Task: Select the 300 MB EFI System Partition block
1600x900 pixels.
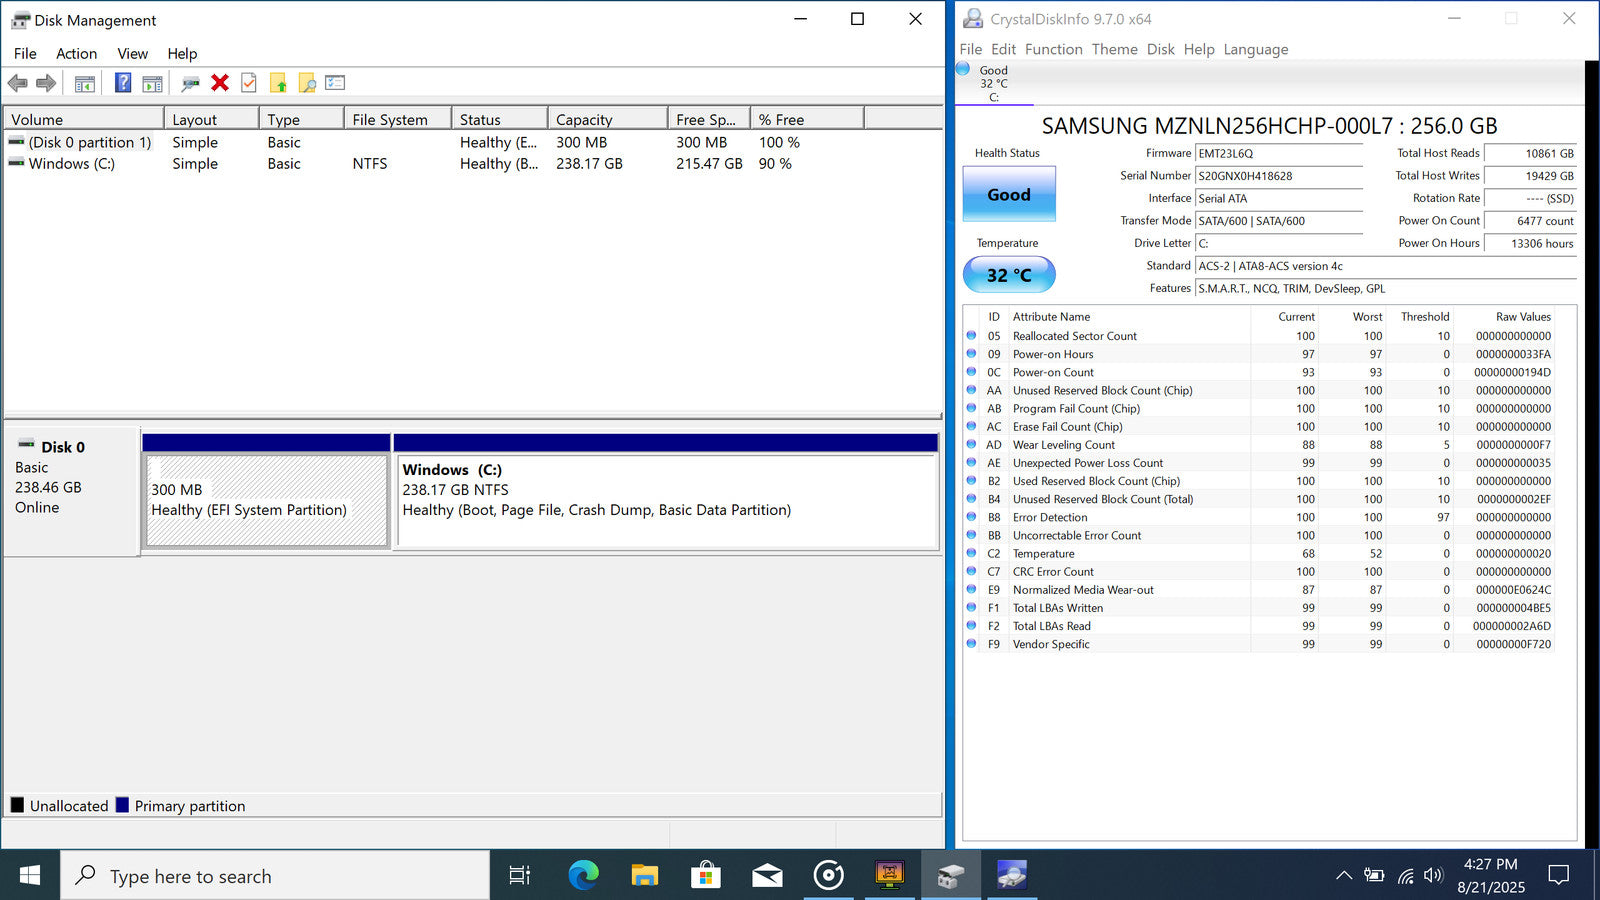Action: [266, 501]
